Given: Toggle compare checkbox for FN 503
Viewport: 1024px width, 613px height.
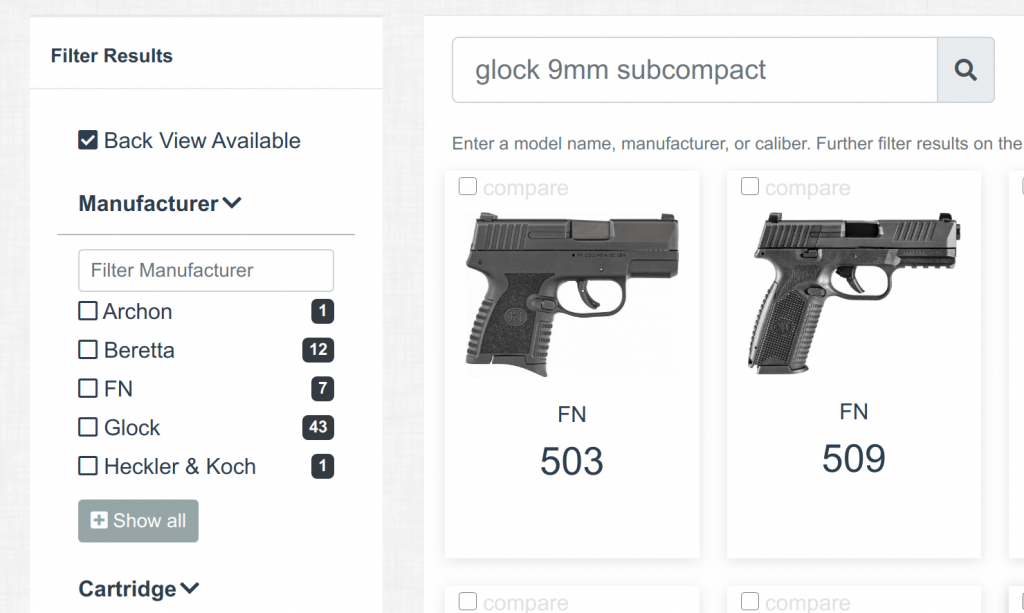Looking at the screenshot, I should pyautogui.click(x=468, y=187).
